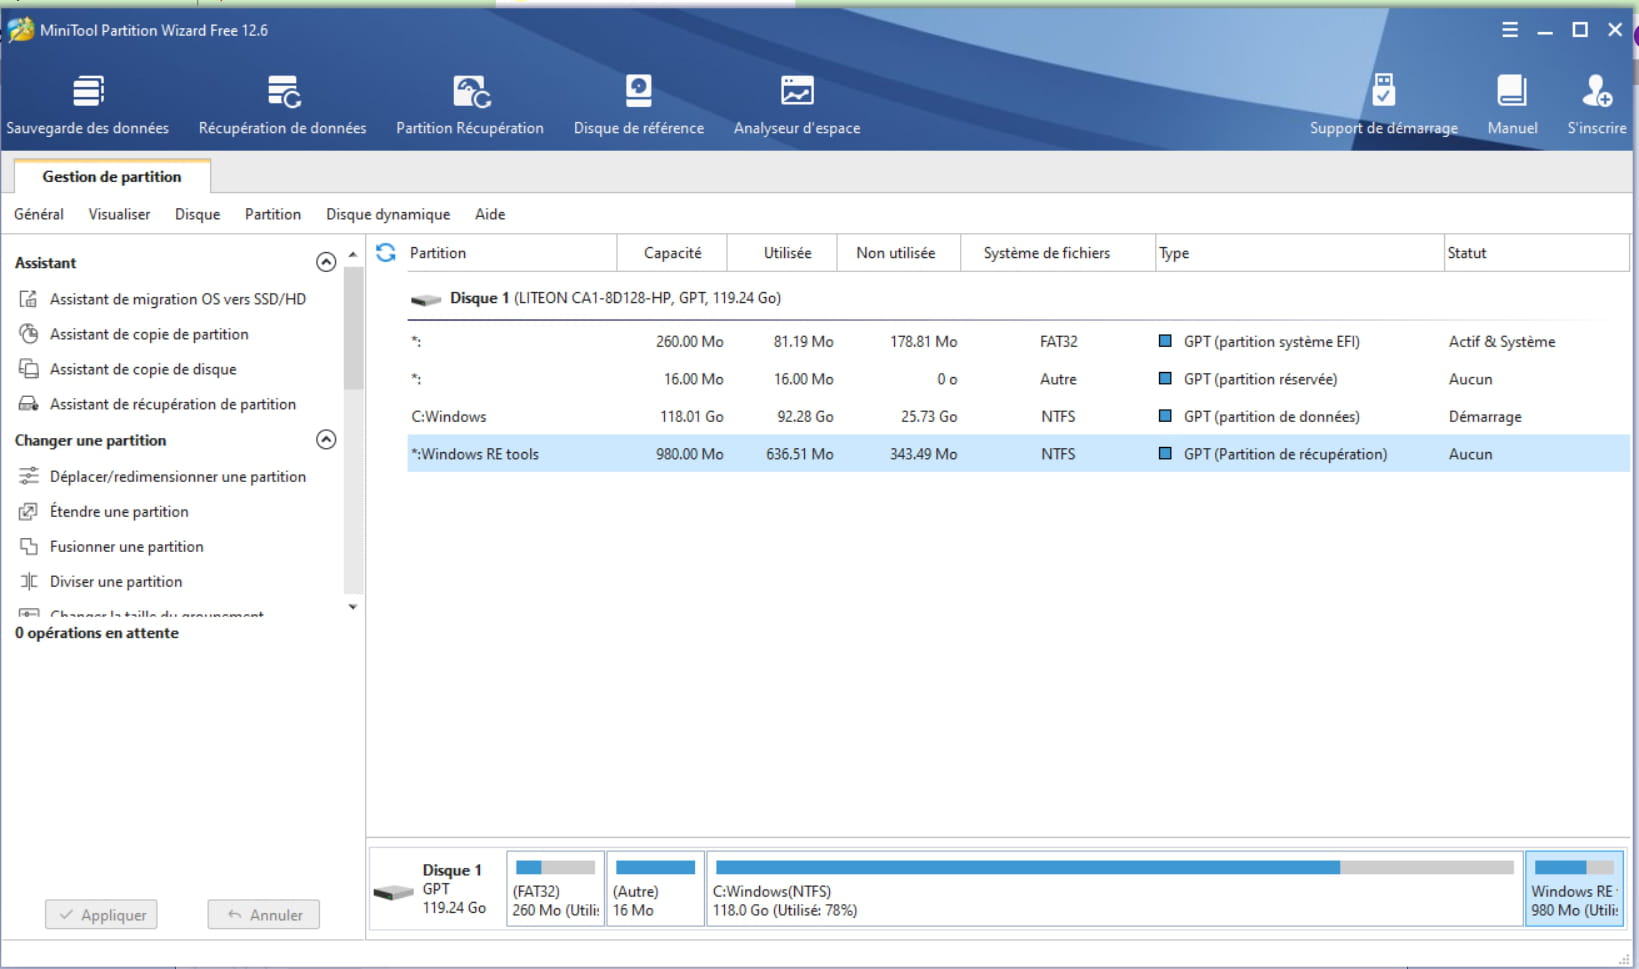Sort by Capacité column header
The image size is (1639, 969).
click(672, 253)
